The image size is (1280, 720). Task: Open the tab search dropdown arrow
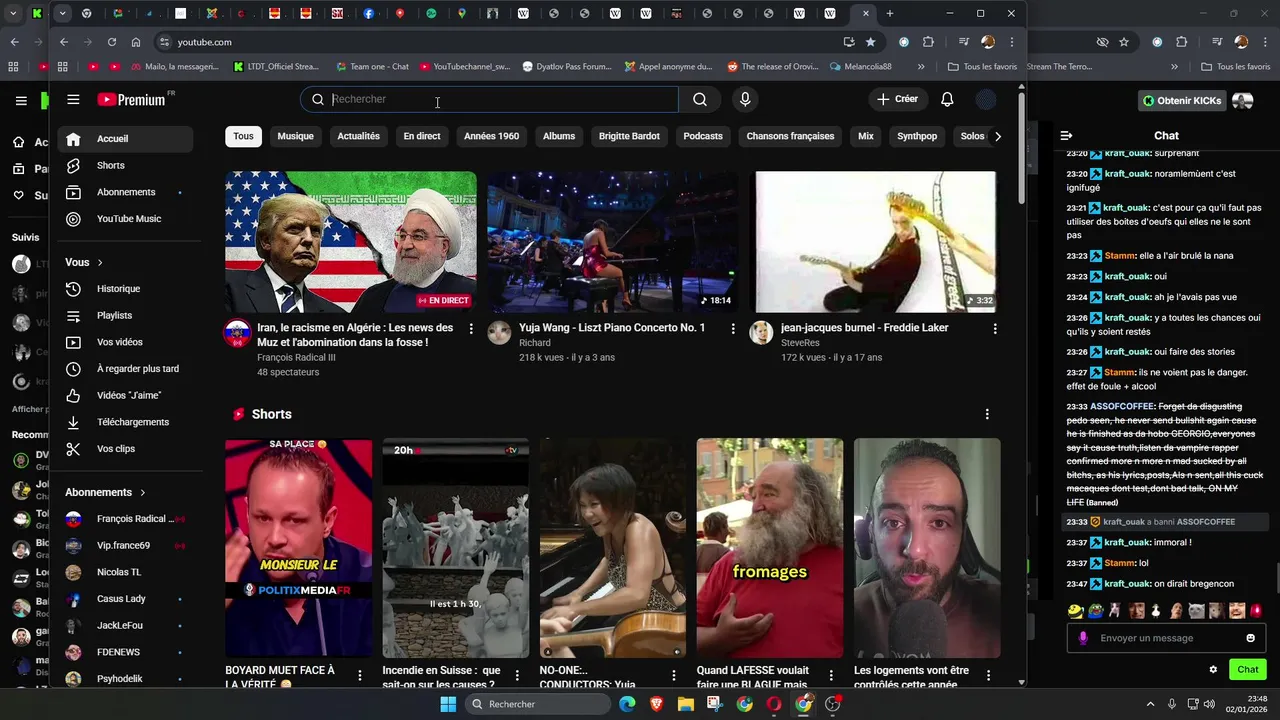(62, 13)
